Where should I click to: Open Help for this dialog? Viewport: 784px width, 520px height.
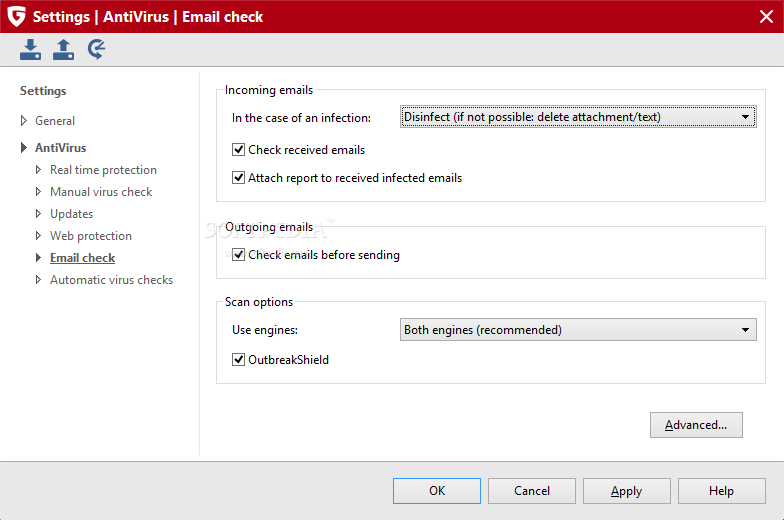pos(722,491)
